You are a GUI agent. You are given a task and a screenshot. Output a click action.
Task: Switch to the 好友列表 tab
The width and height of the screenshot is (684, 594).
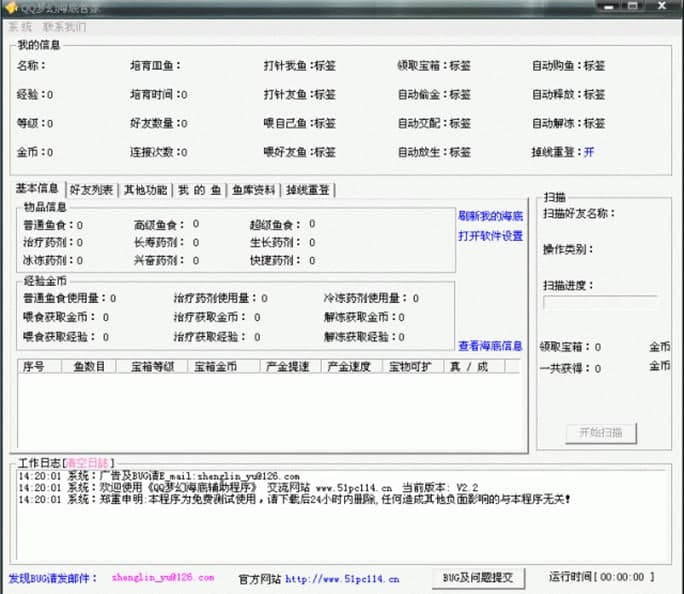point(92,190)
